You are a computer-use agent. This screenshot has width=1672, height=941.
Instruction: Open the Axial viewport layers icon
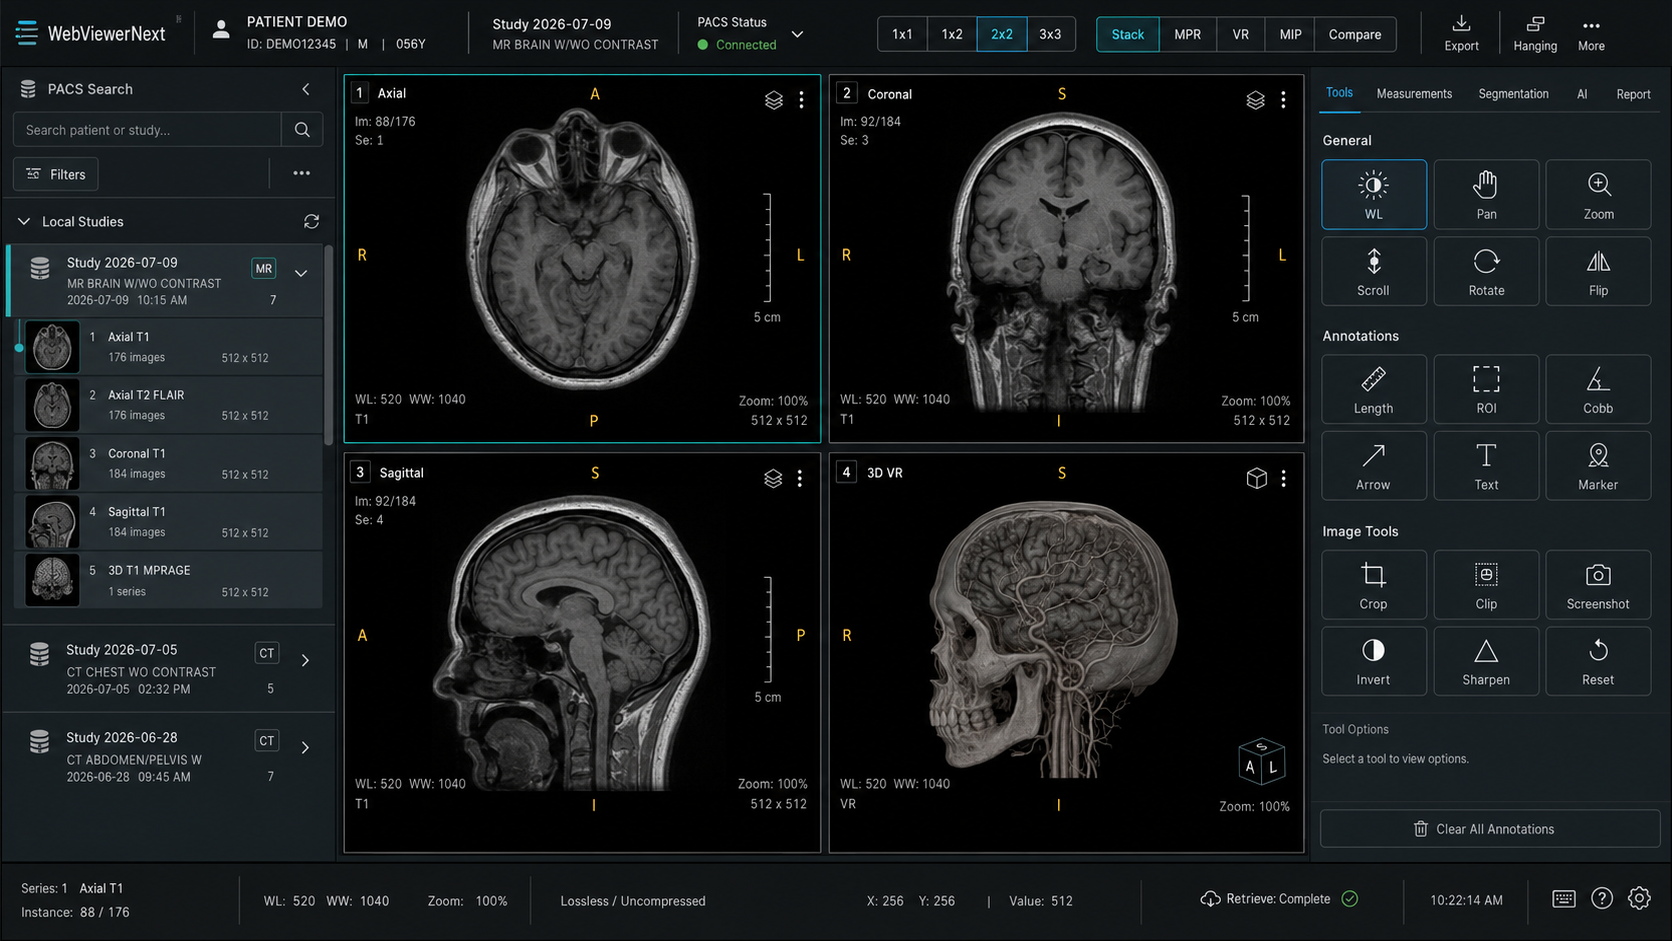click(x=774, y=100)
